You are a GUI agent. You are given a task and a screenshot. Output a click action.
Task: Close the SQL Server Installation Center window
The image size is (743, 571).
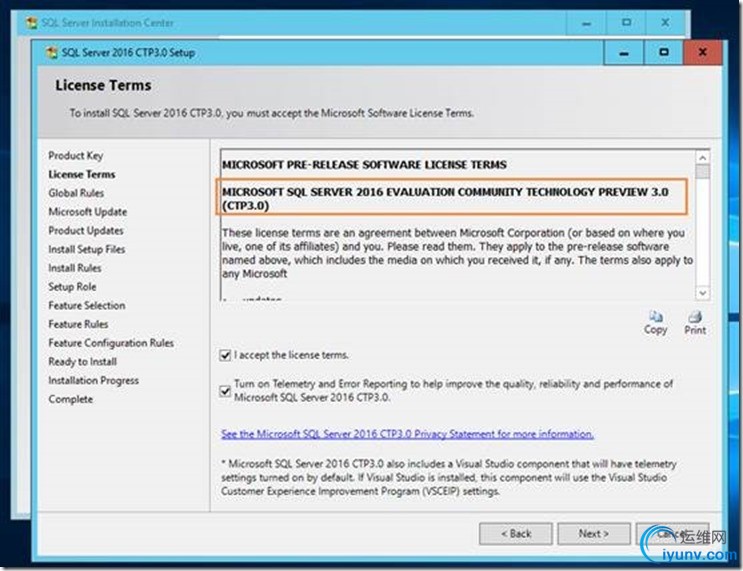665,23
